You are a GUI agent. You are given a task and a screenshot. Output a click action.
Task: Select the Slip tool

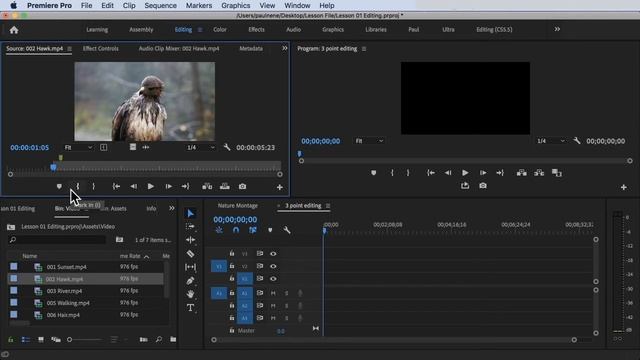point(190,267)
